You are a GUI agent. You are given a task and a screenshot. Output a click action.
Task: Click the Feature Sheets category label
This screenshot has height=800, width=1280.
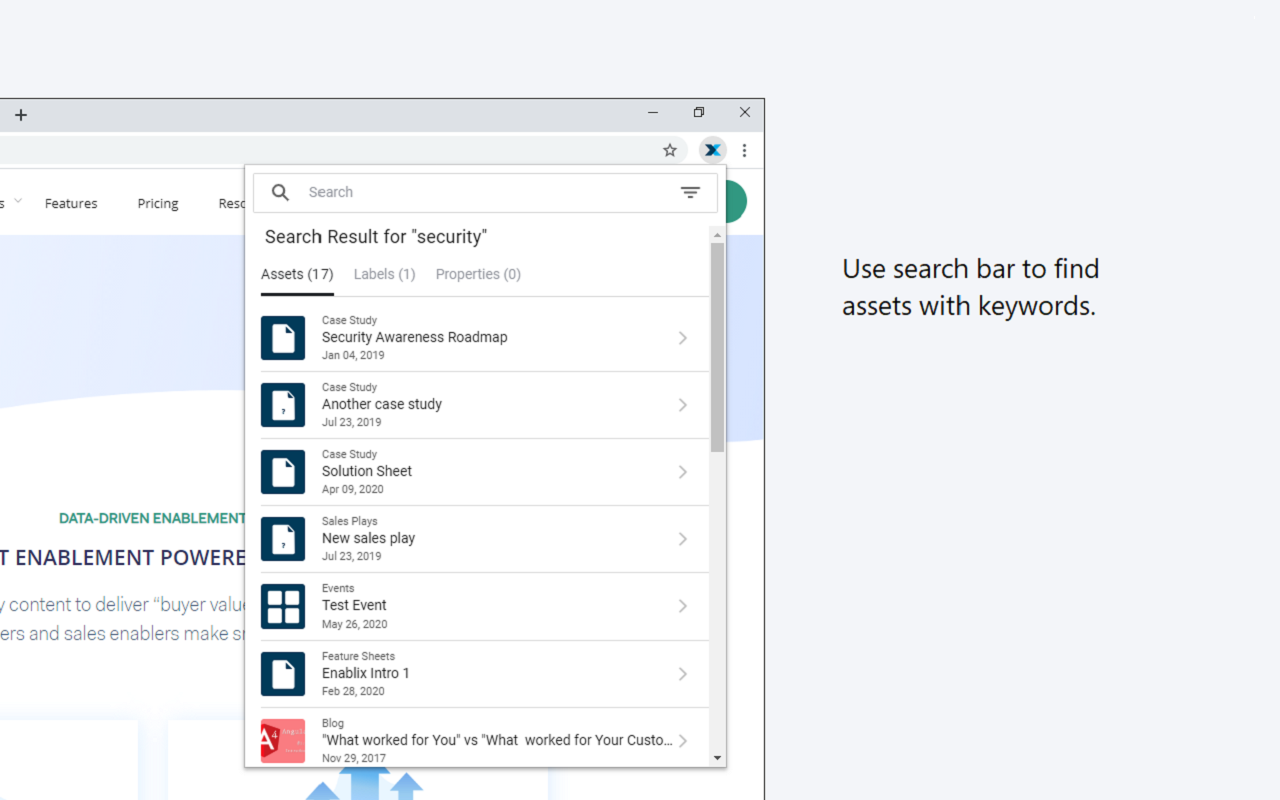click(358, 656)
